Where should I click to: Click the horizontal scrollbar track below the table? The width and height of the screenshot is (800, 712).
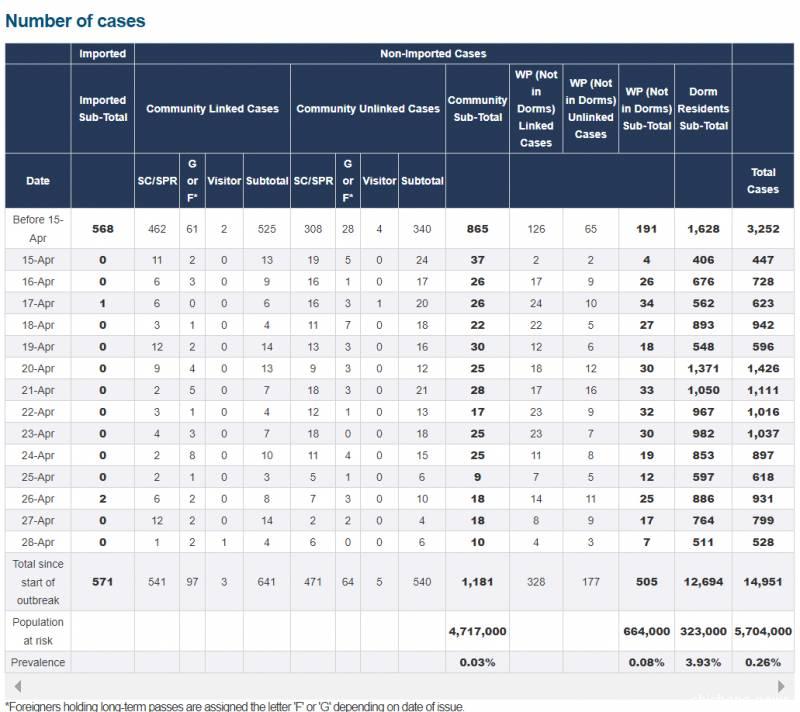click(400, 687)
